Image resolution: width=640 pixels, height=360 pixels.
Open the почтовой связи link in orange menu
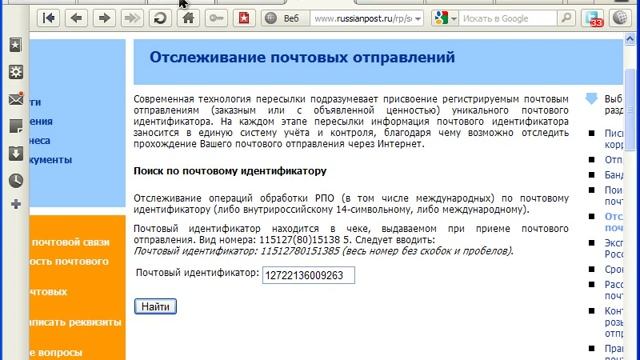coord(70,242)
